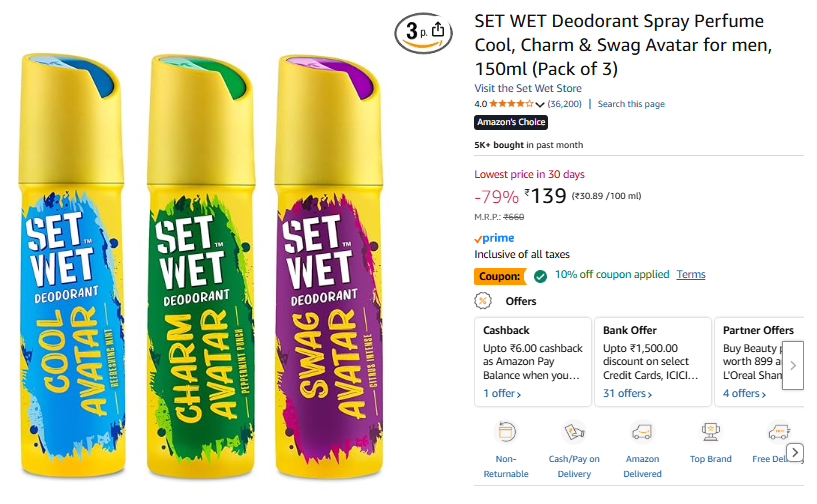Click the Top Brand trophy icon
Screen dimensions: 817x504
(x=711, y=432)
